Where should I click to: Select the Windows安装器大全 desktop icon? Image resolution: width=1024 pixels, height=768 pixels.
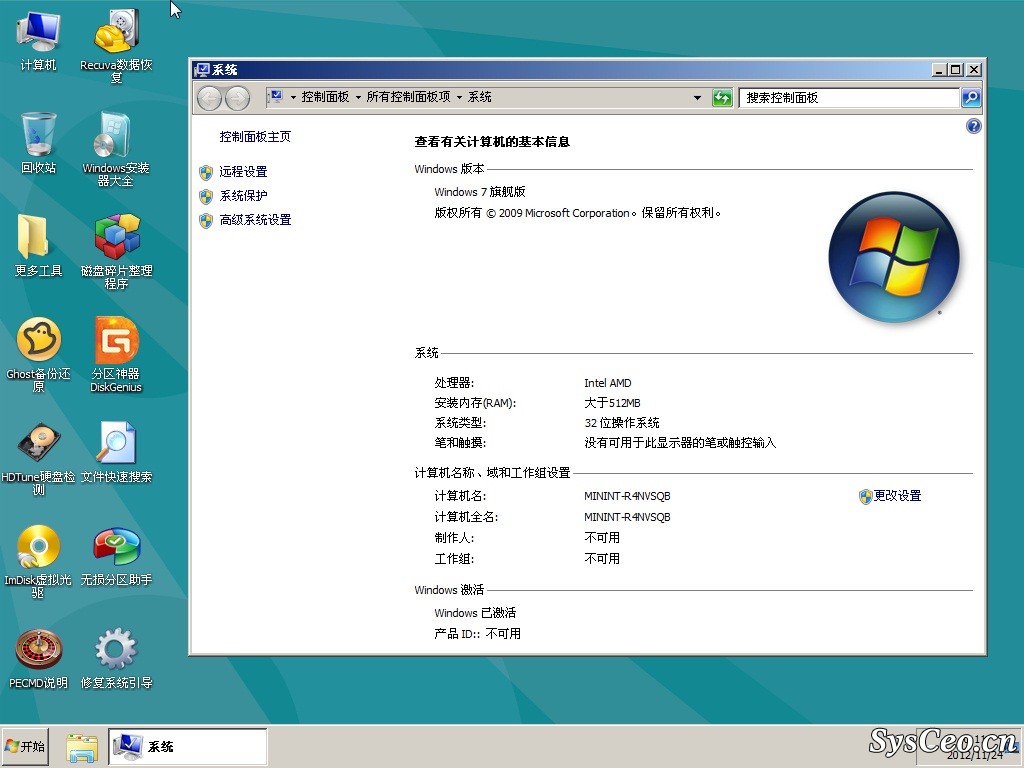[x=116, y=149]
